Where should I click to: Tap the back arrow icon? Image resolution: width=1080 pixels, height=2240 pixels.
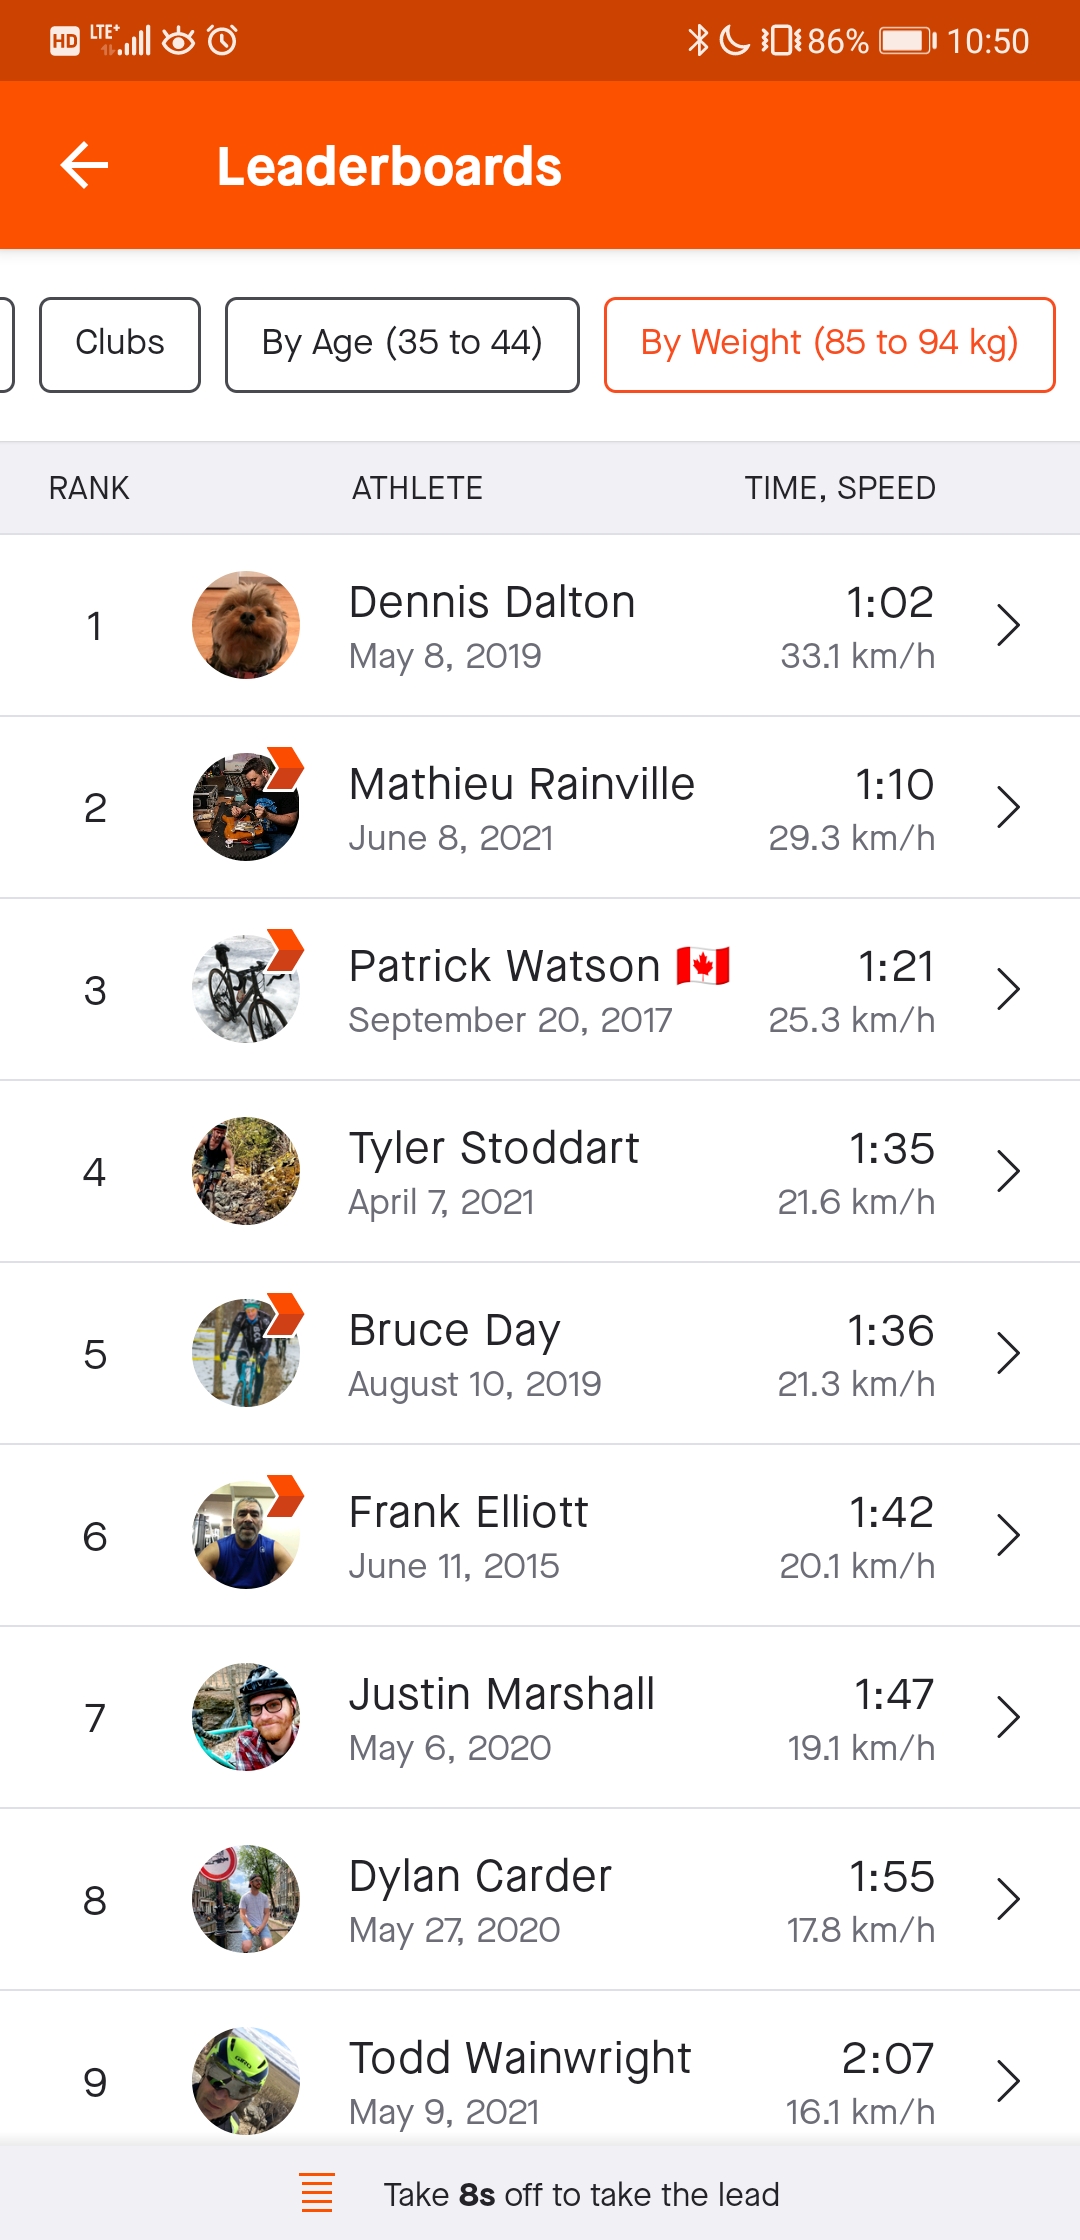click(x=84, y=165)
